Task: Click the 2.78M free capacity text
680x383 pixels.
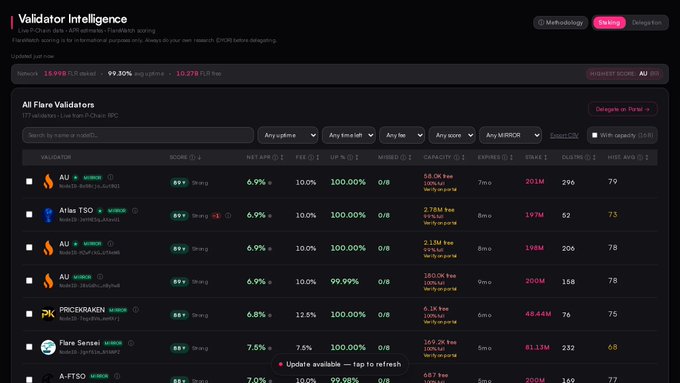Action: coord(439,210)
